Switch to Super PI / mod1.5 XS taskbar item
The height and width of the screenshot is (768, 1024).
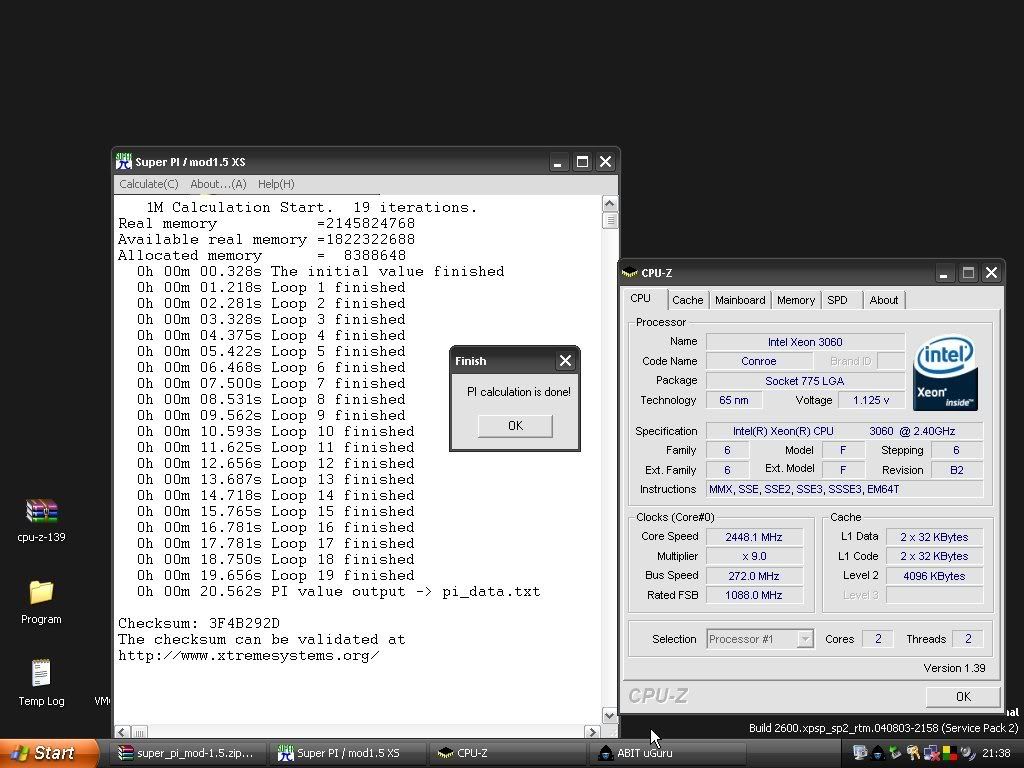[x=348, y=753]
